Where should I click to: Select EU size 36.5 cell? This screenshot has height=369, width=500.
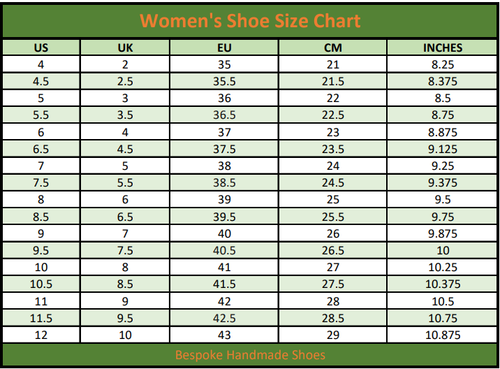click(224, 115)
